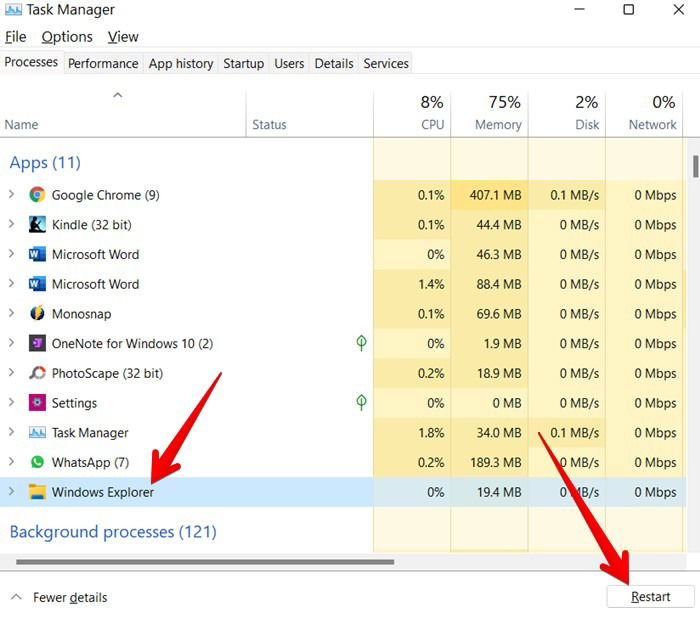The height and width of the screenshot is (618, 700).
Task: Click the 407.1 MB memory value
Action: [x=495, y=195]
